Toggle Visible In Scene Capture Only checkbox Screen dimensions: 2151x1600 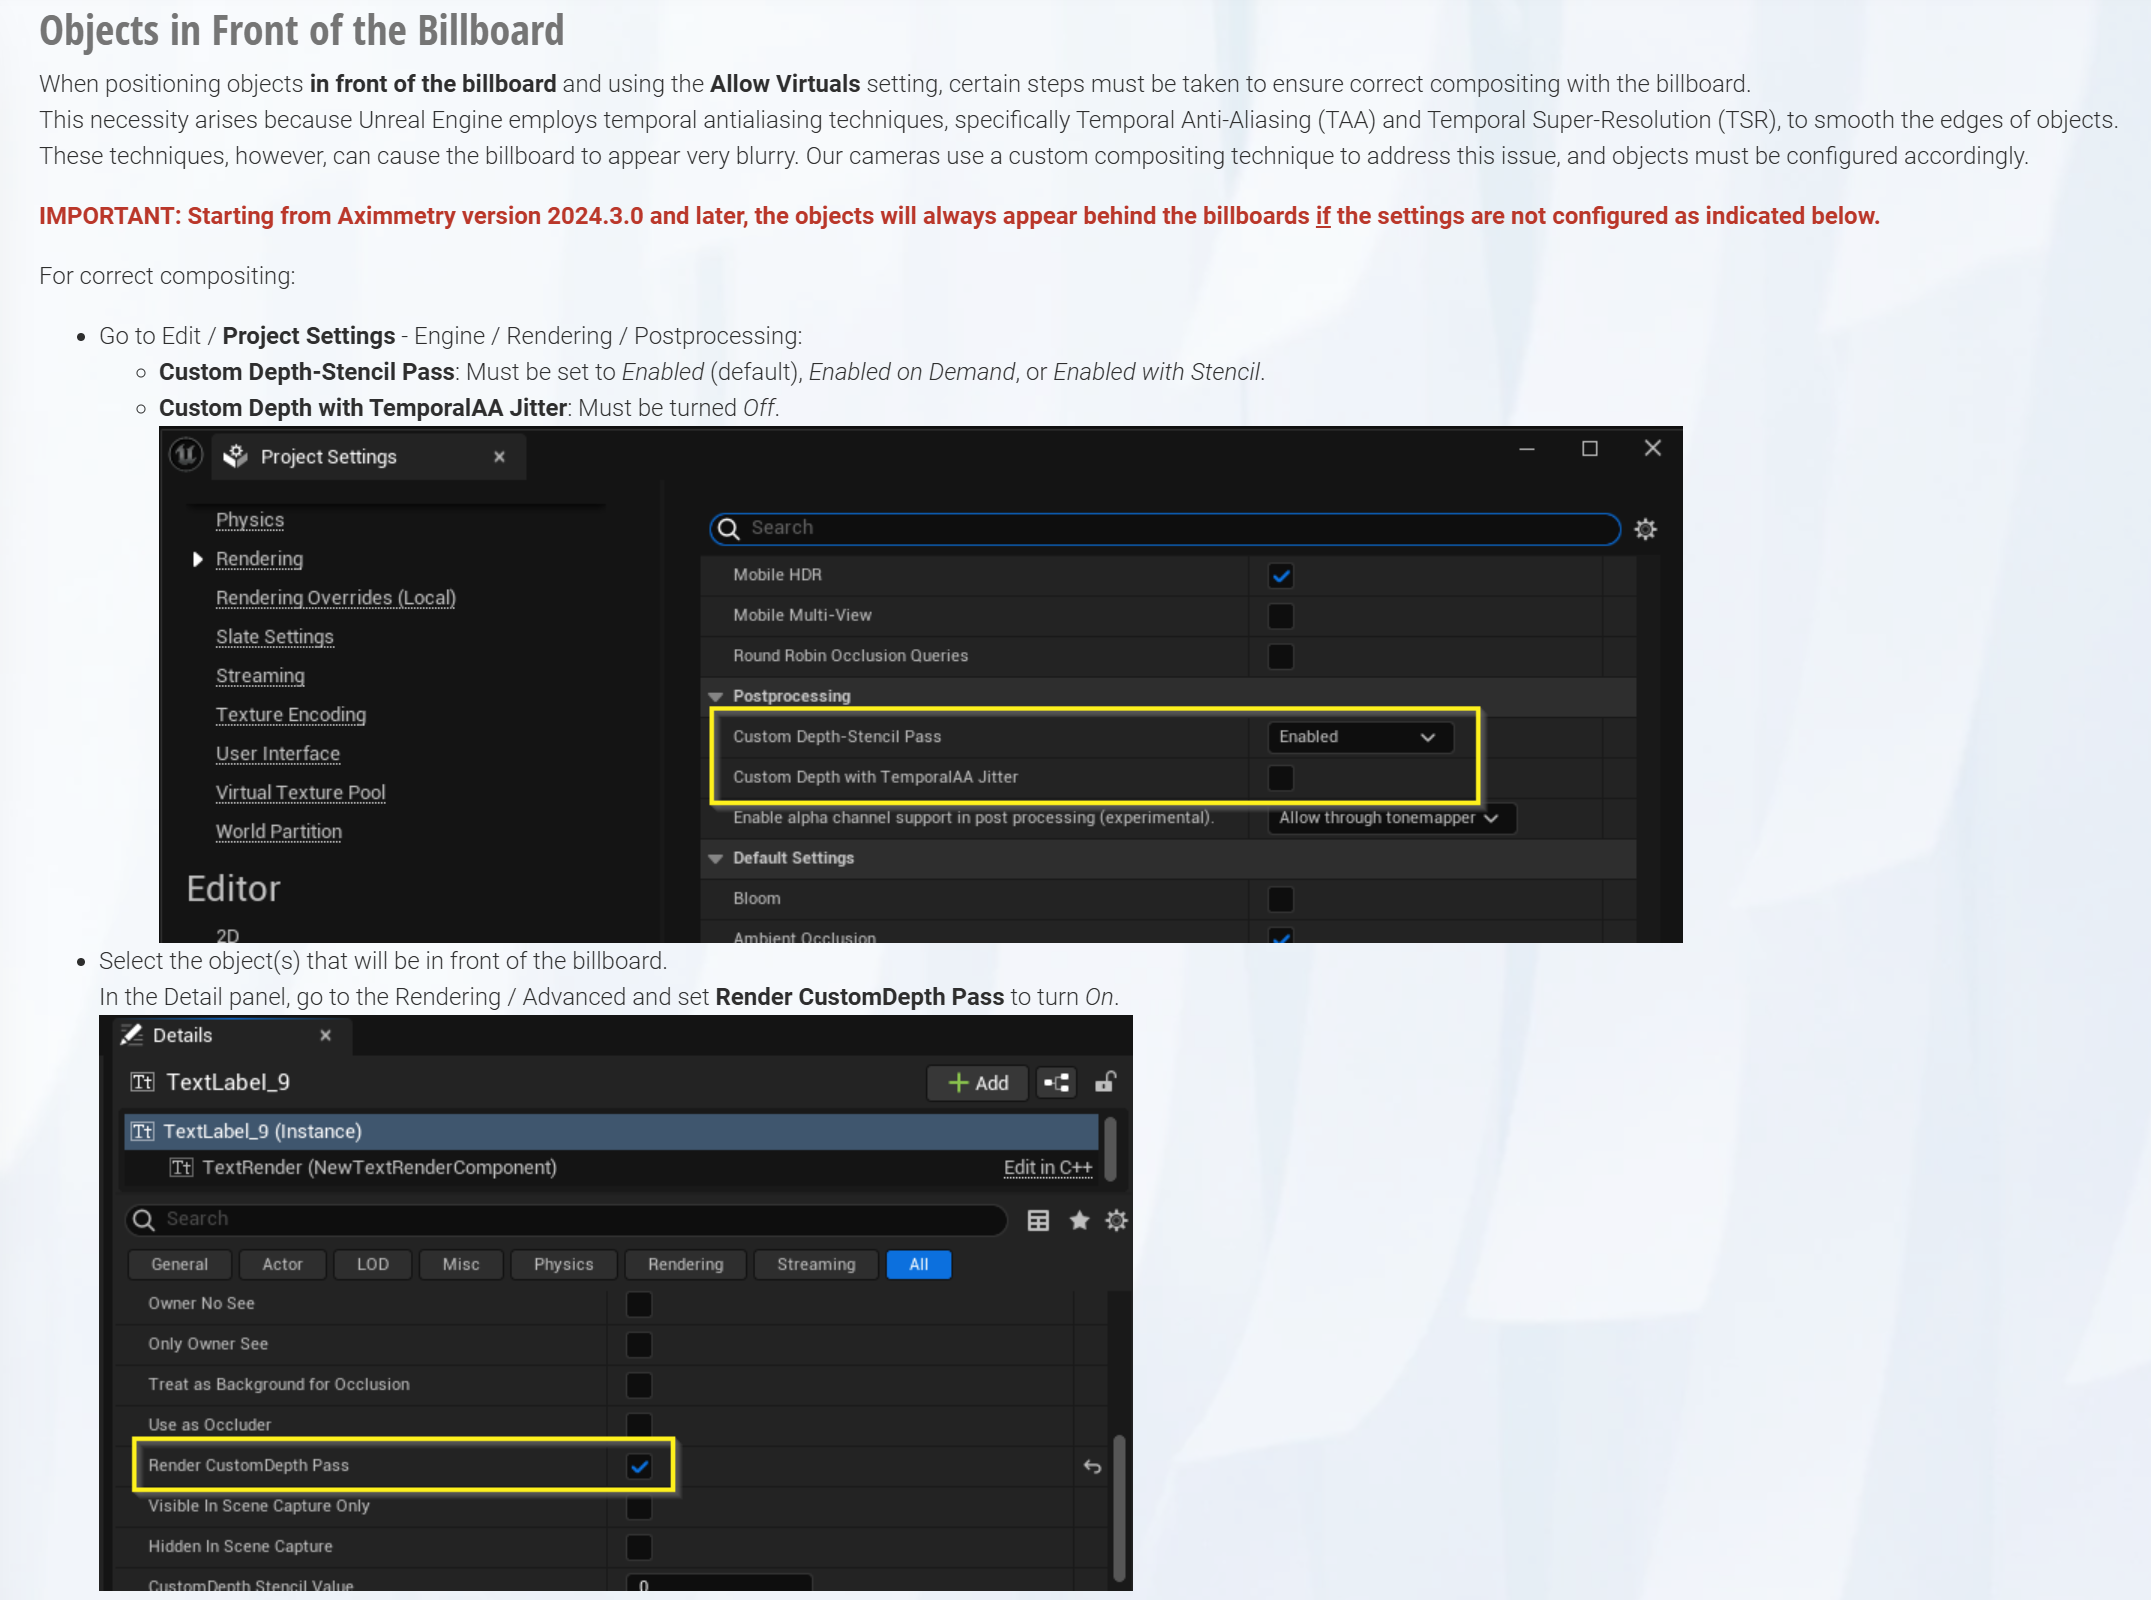[639, 1507]
